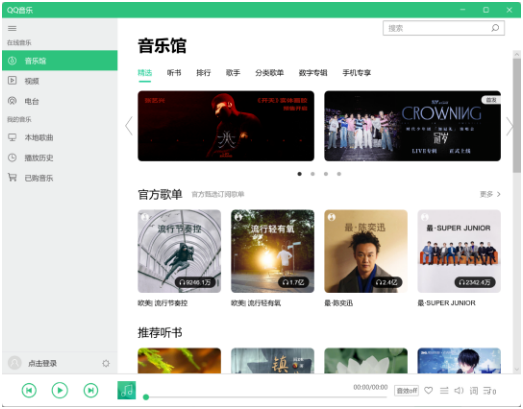Open 已购音乐 purchased music
Image resolution: width=523 pixels, height=409 pixels.
point(60,178)
